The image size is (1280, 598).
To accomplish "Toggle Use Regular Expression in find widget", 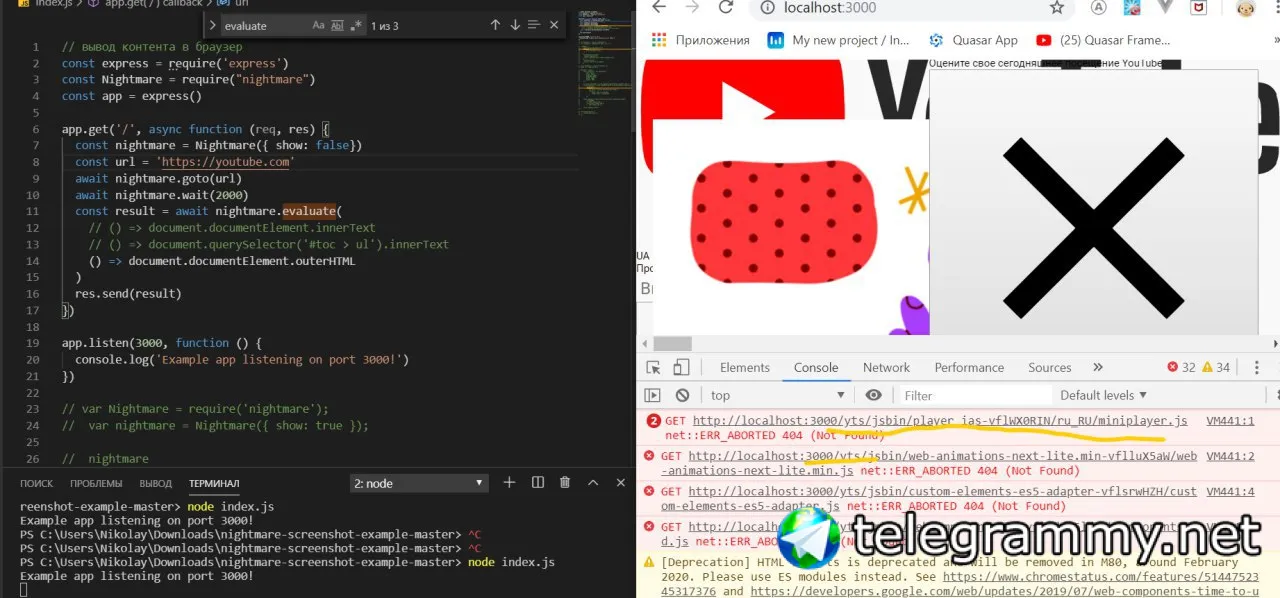I will click(x=355, y=25).
